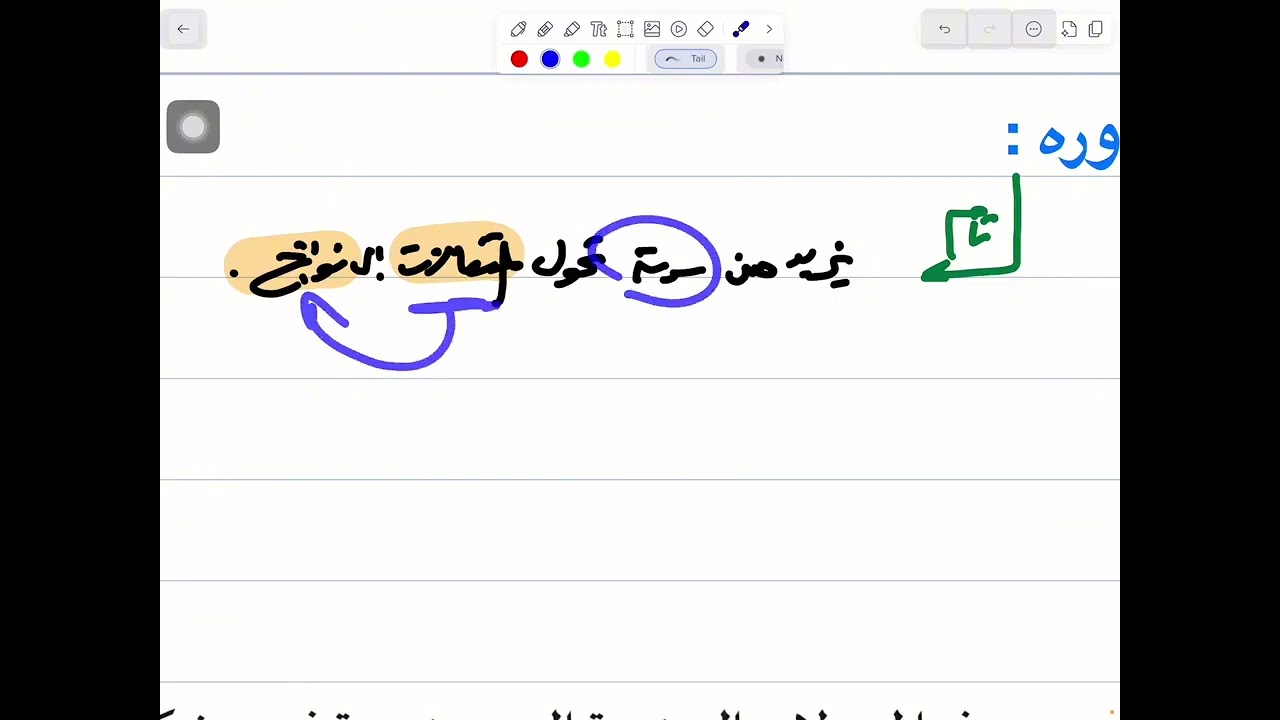Open the more options ellipsis menu
This screenshot has width=1280, height=720.
click(1034, 29)
